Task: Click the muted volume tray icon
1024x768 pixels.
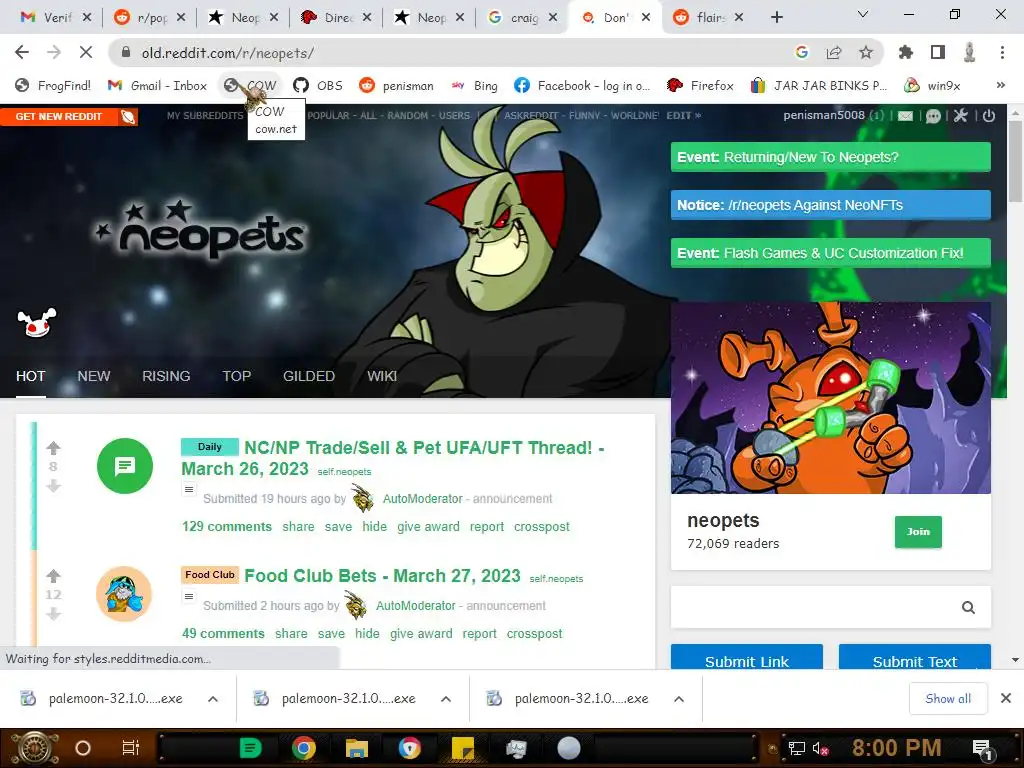Action: click(x=820, y=748)
